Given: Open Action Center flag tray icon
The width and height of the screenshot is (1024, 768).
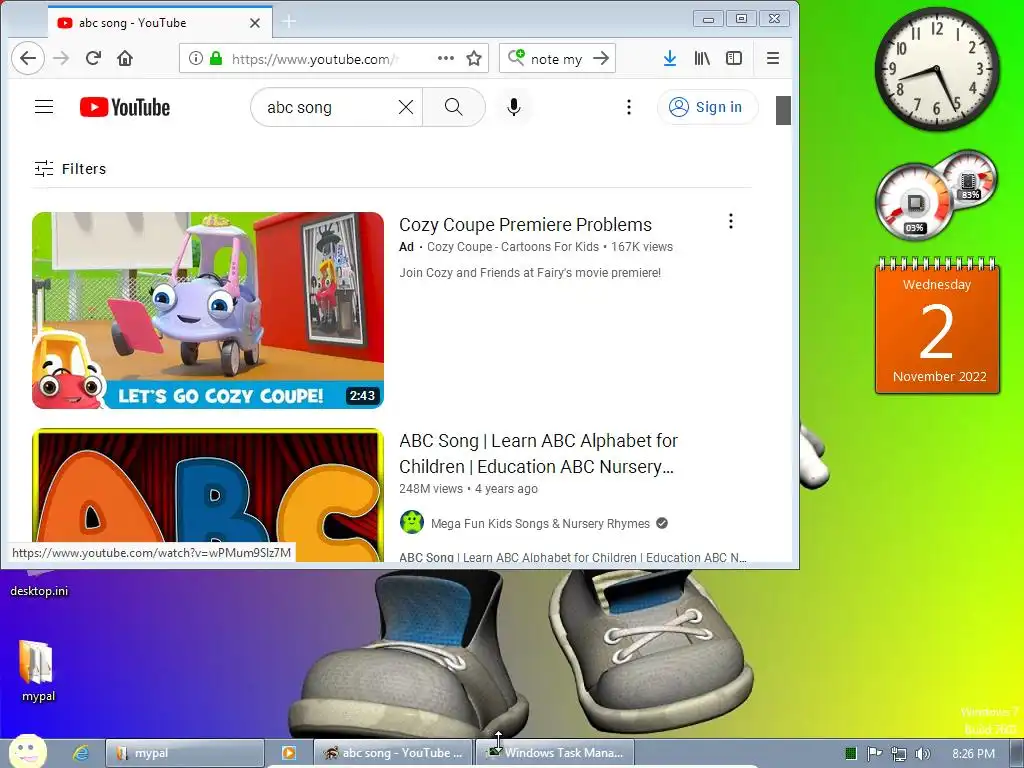Looking at the screenshot, I should 874,754.
